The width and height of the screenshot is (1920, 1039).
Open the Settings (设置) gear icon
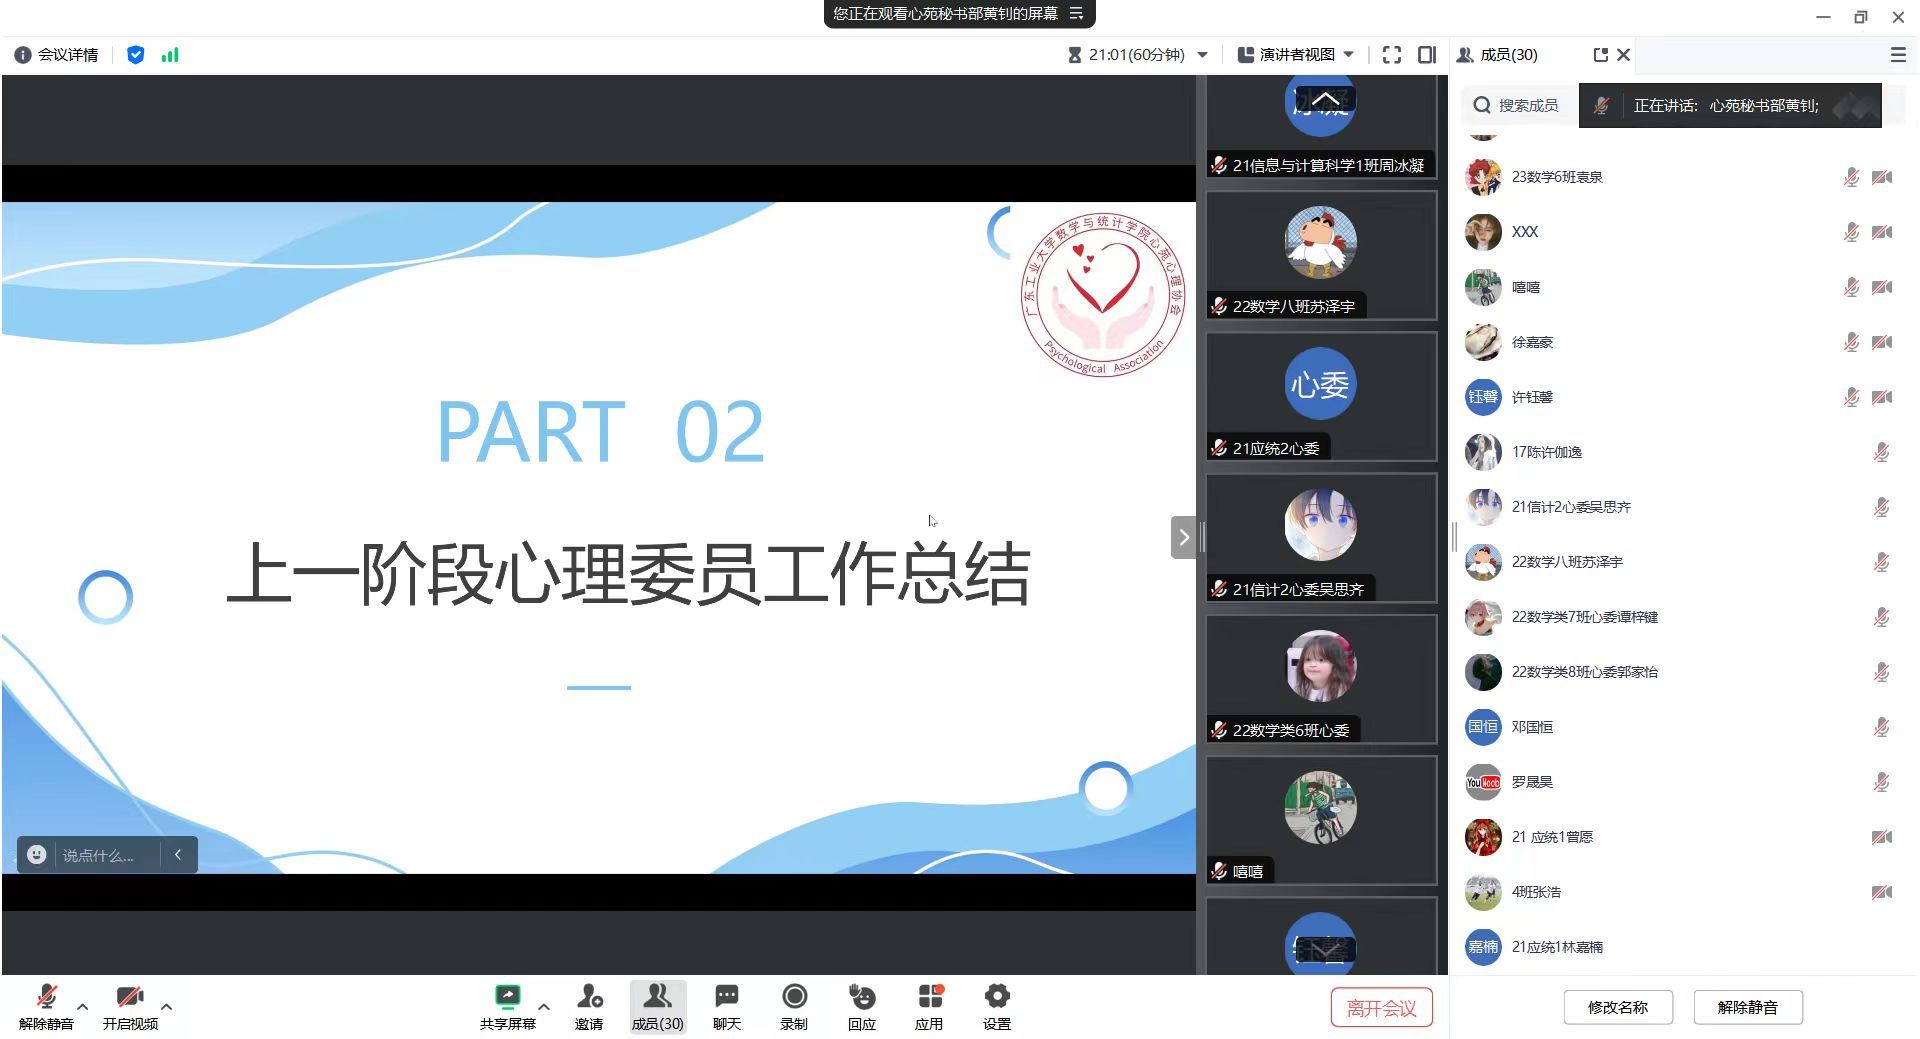pyautogui.click(x=996, y=997)
